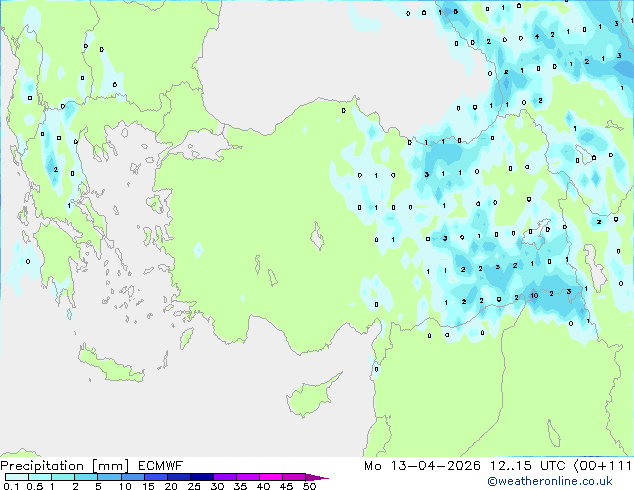The width and height of the screenshot is (634, 490).
Task: Click the legend label '0.1'
Action: (x=11, y=486)
